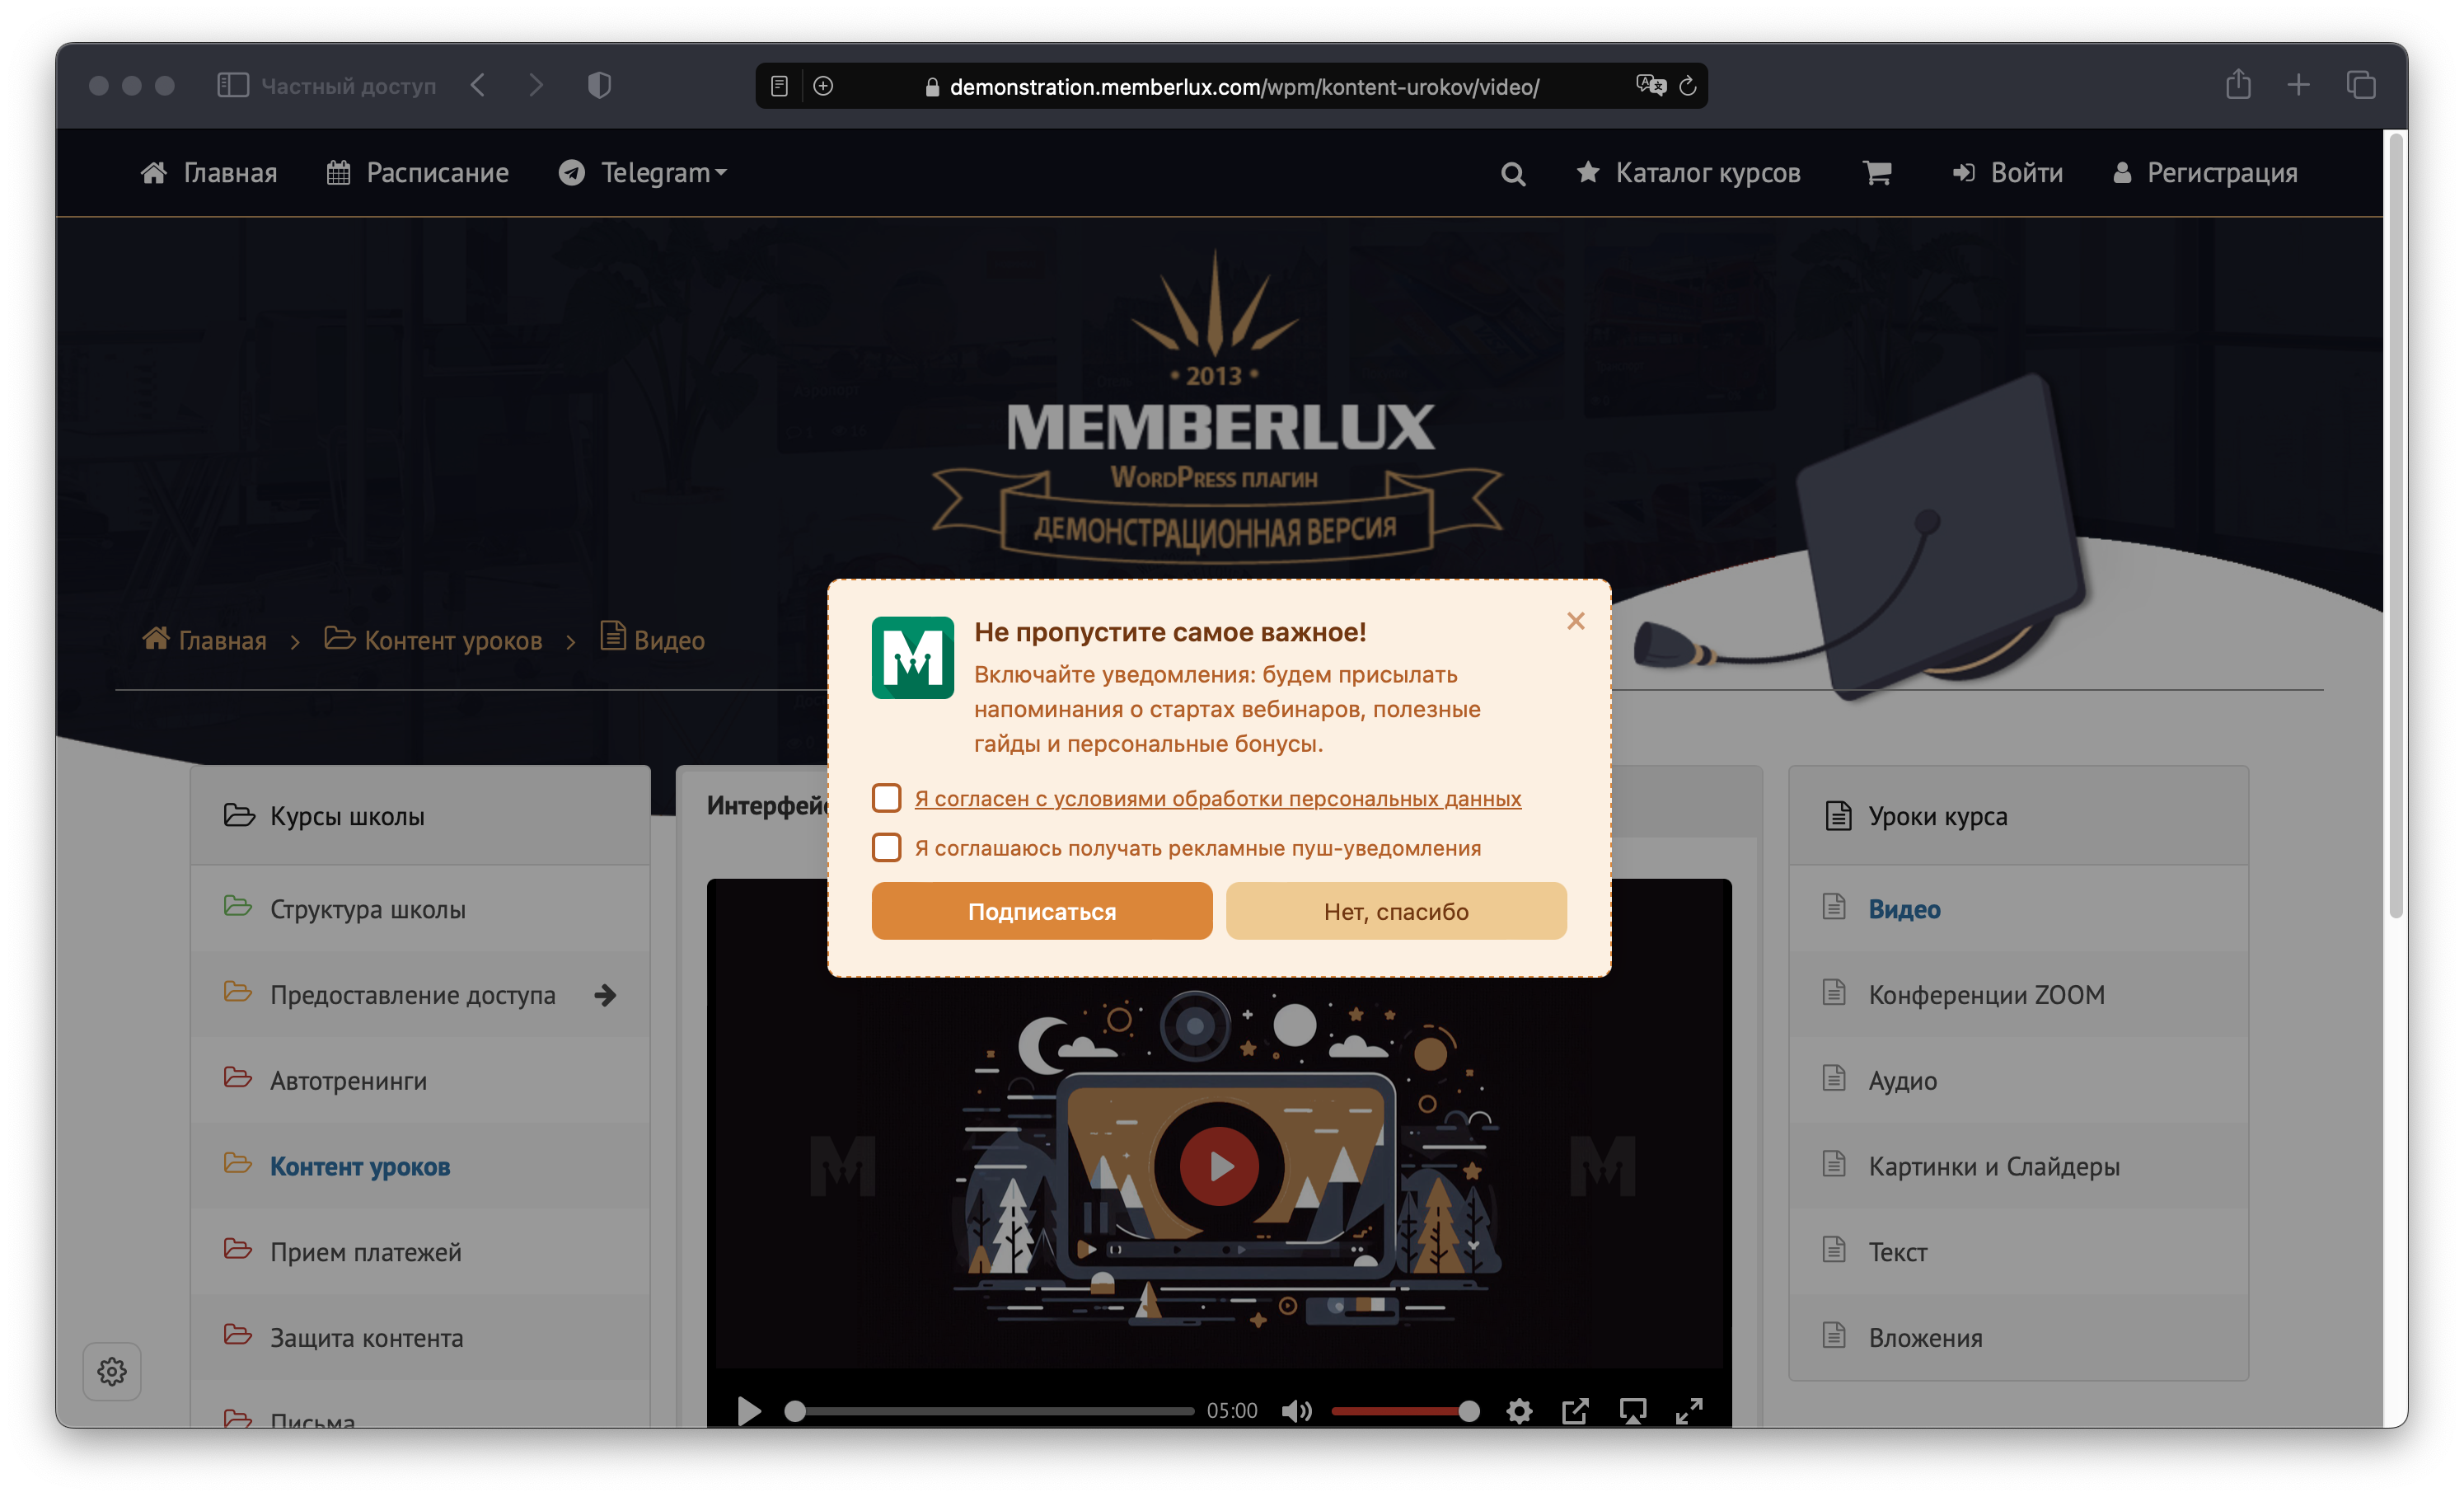The height and width of the screenshot is (1497, 2464).
Task: Go forward to the next page
Action: [x=536, y=86]
